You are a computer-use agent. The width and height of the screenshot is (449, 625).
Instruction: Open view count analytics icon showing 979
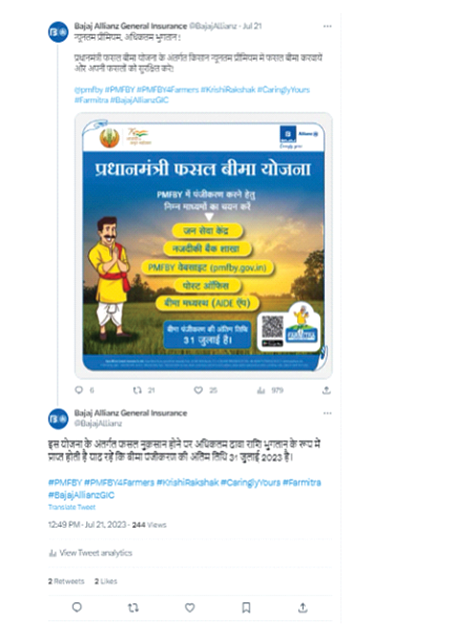point(261,390)
